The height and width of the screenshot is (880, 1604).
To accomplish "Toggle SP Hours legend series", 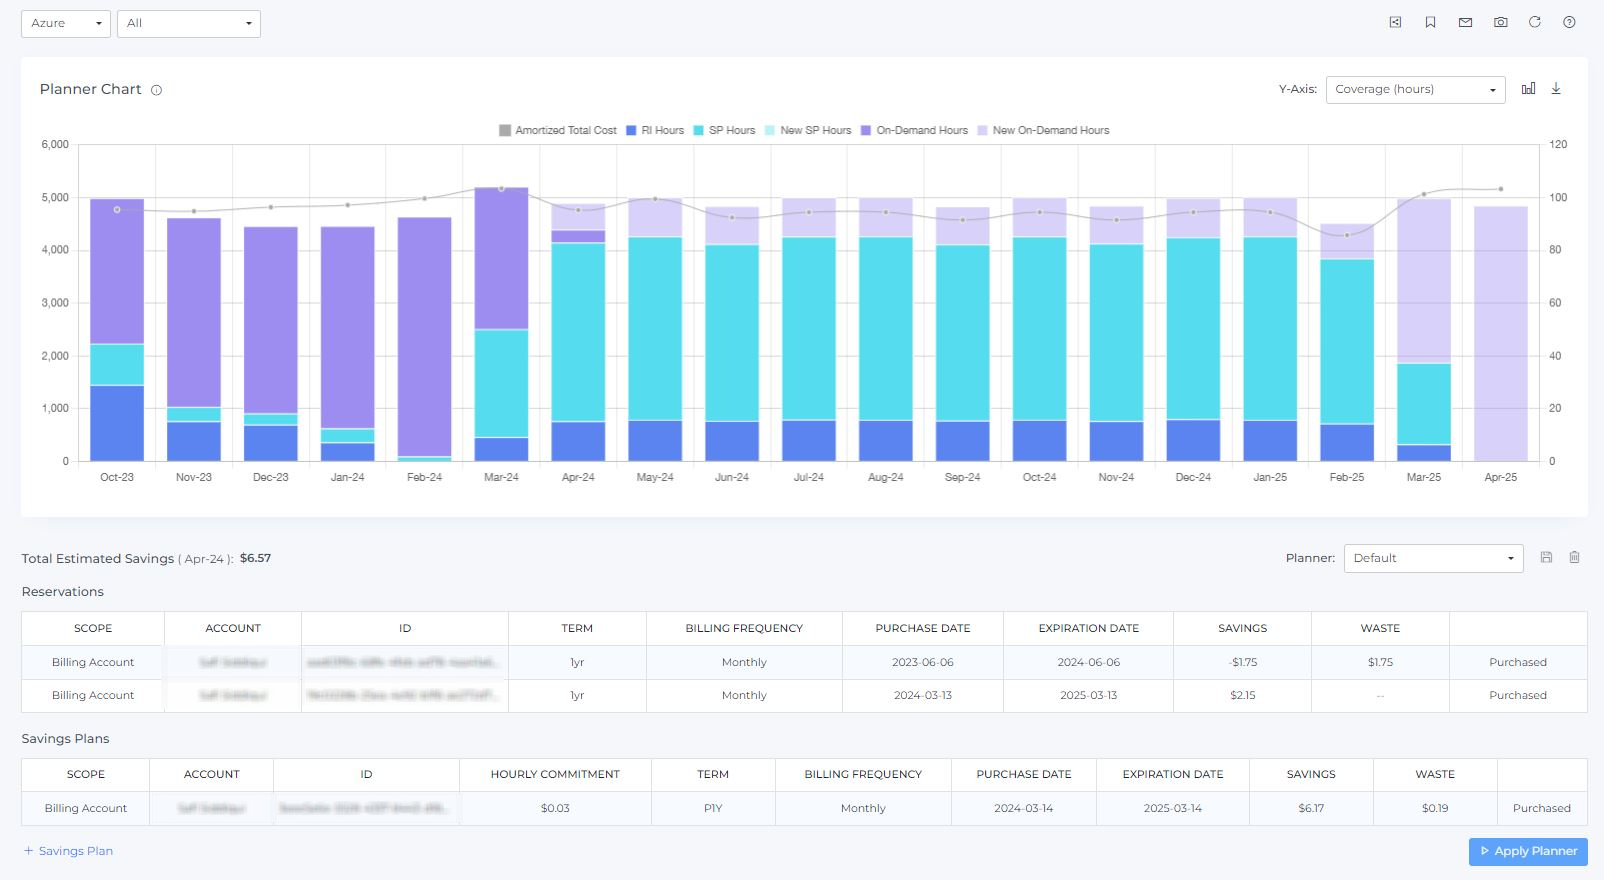I will [x=724, y=130].
